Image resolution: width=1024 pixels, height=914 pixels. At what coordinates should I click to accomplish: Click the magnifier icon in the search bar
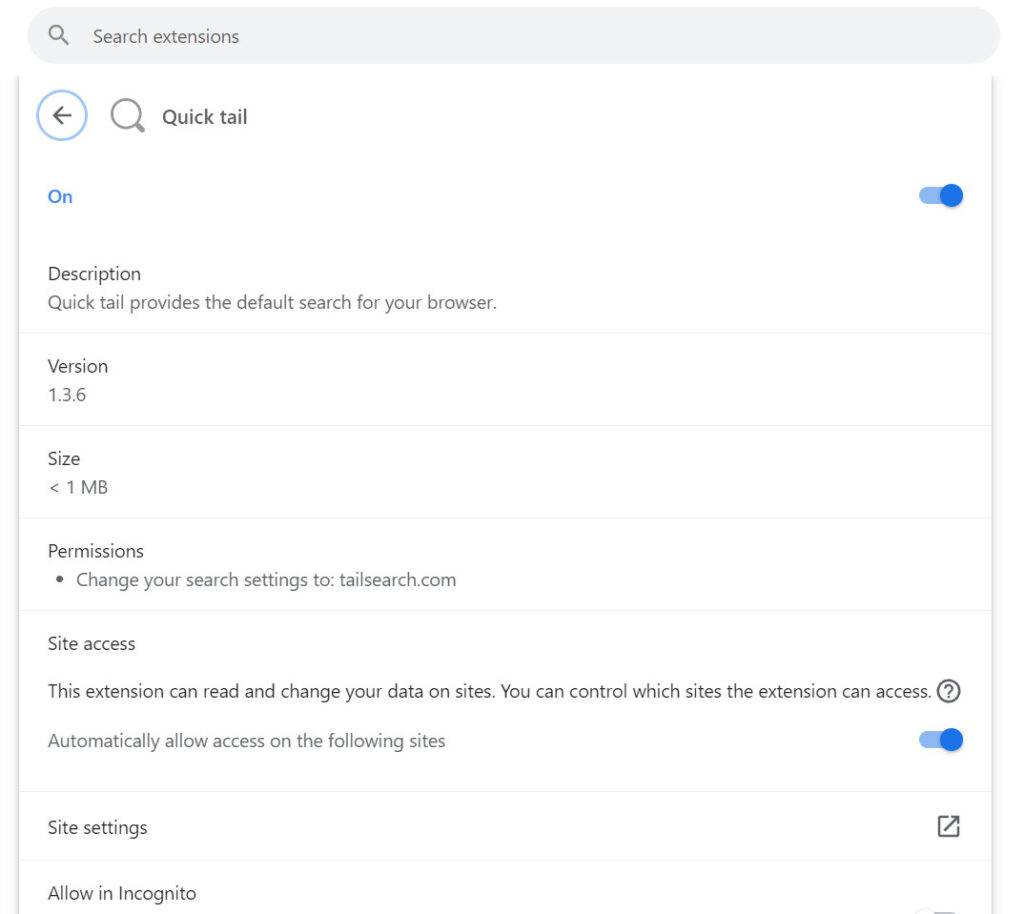click(59, 36)
